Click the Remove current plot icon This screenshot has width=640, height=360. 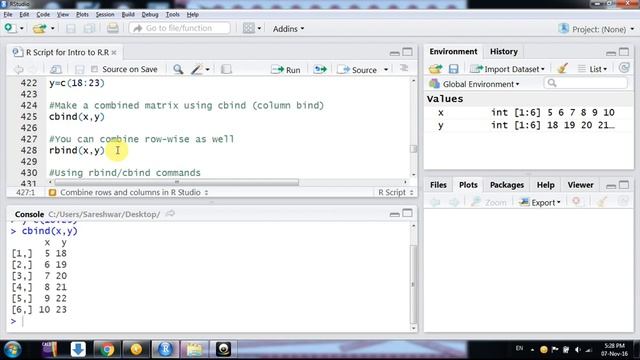(576, 201)
